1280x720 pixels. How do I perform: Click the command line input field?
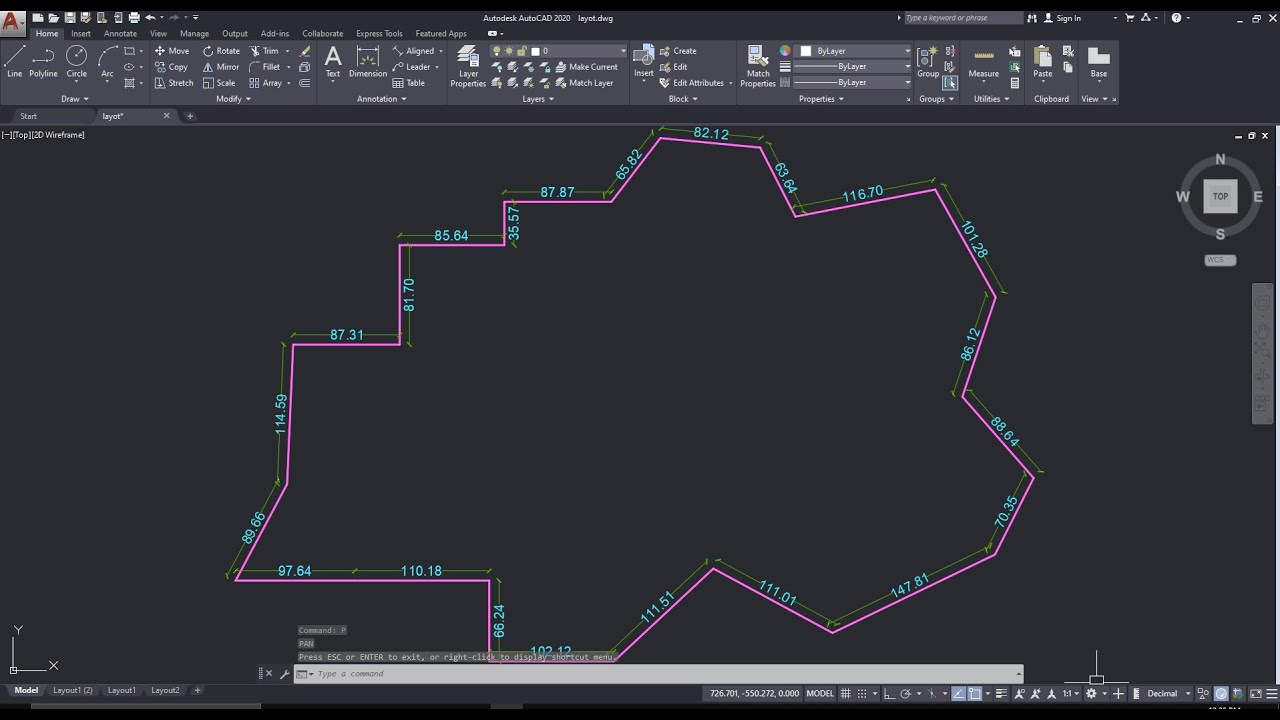[x=660, y=674]
